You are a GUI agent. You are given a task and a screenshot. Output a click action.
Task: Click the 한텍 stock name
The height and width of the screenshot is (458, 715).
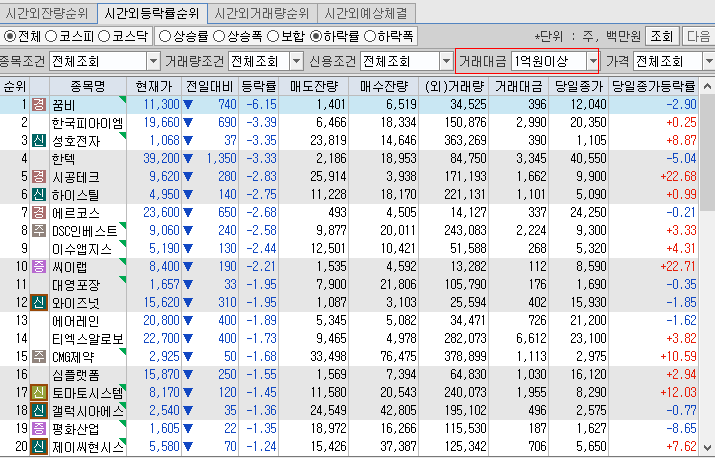click(64, 159)
